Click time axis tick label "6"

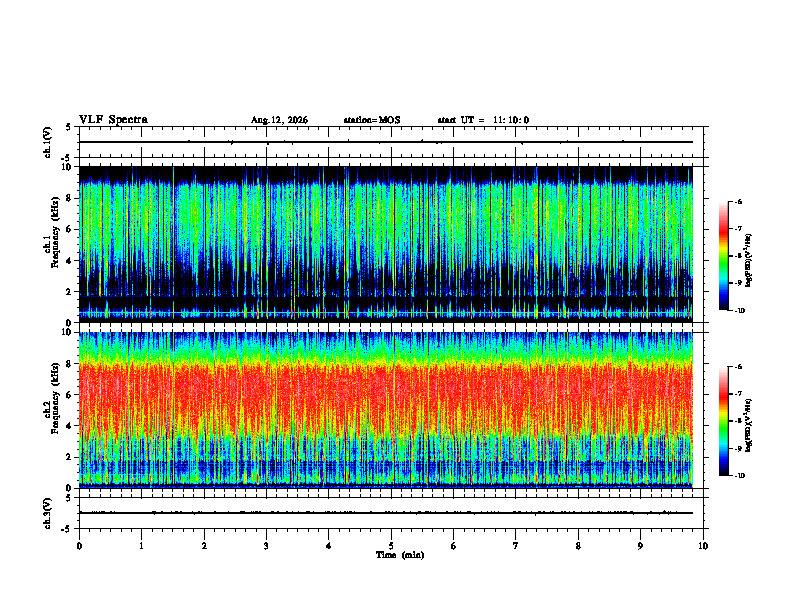point(454,546)
